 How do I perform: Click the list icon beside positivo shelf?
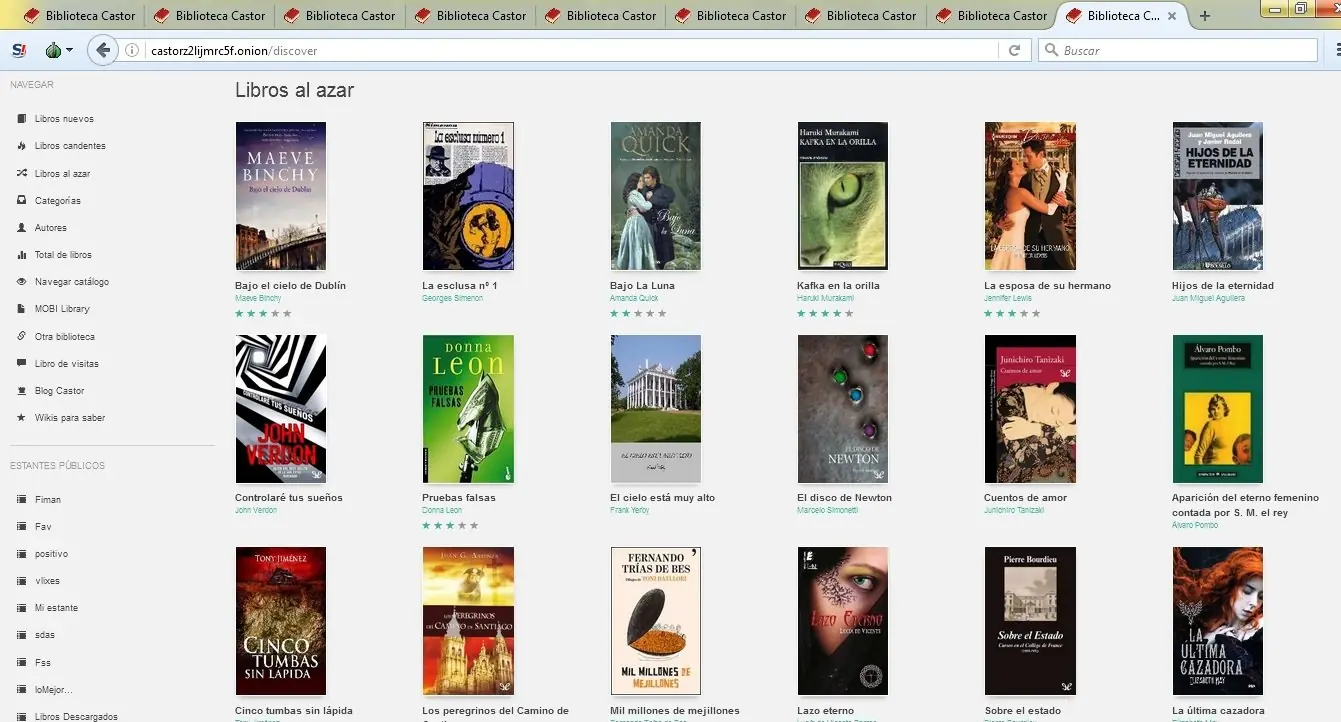(22, 553)
